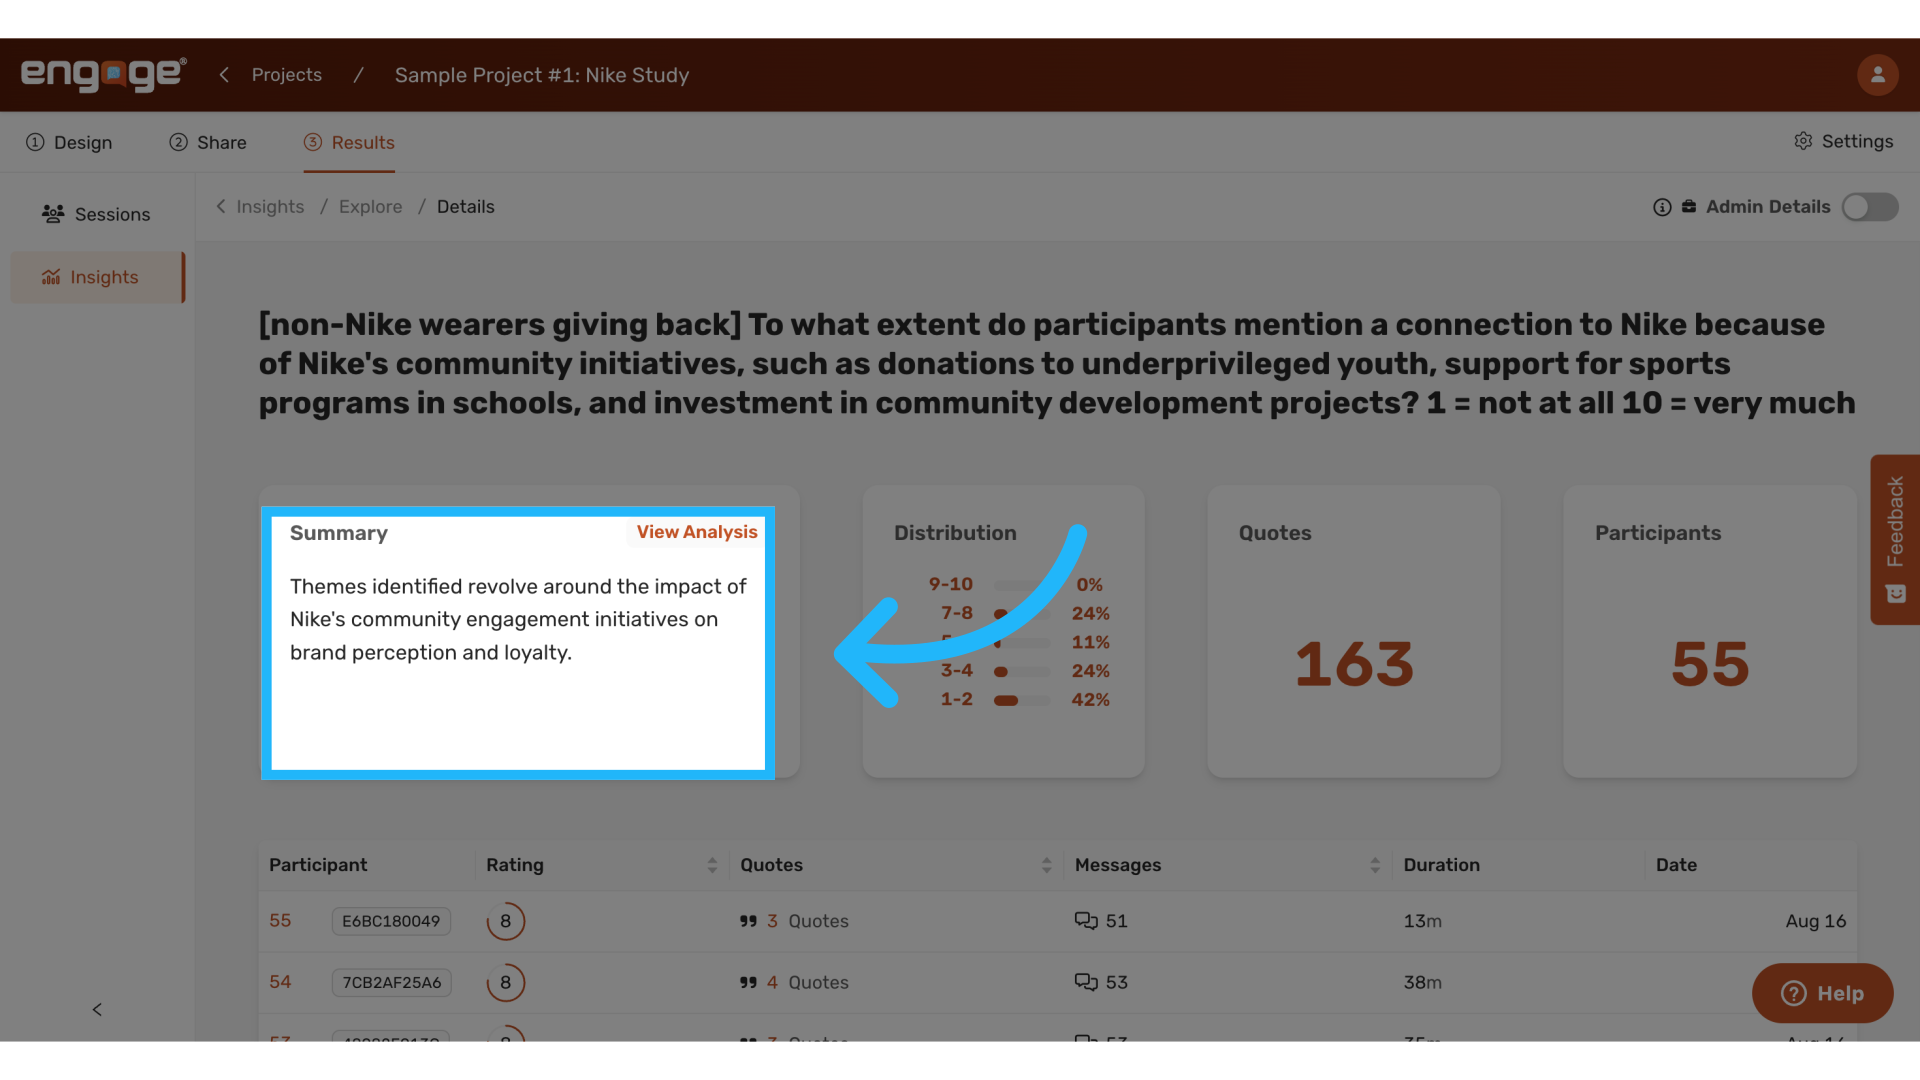
Task: Click the Distribution card title
Action: 955,533
